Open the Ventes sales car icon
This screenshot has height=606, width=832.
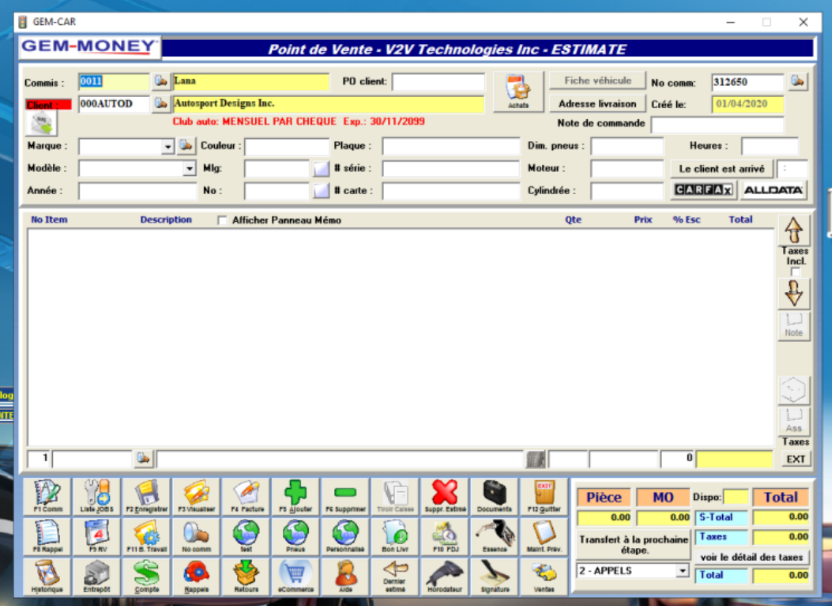pos(544,576)
